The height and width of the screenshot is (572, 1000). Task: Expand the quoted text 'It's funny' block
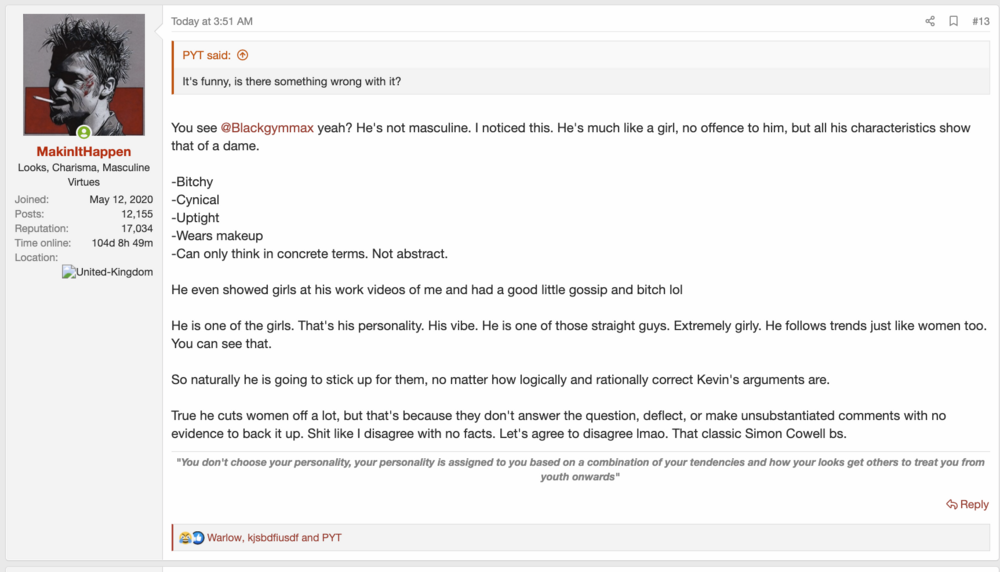(x=292, y=82)
